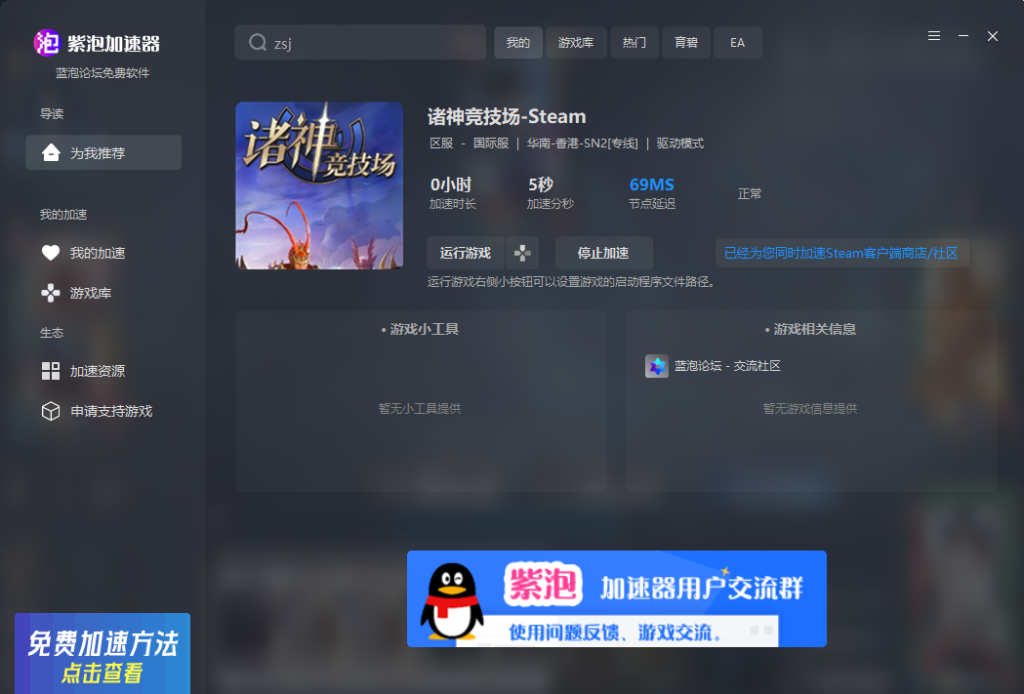Viewport: 1024px width, 694px height.
Task: Click the 诸神竞技场 game cover thumbnail
Action: click(x=319, y=185)
